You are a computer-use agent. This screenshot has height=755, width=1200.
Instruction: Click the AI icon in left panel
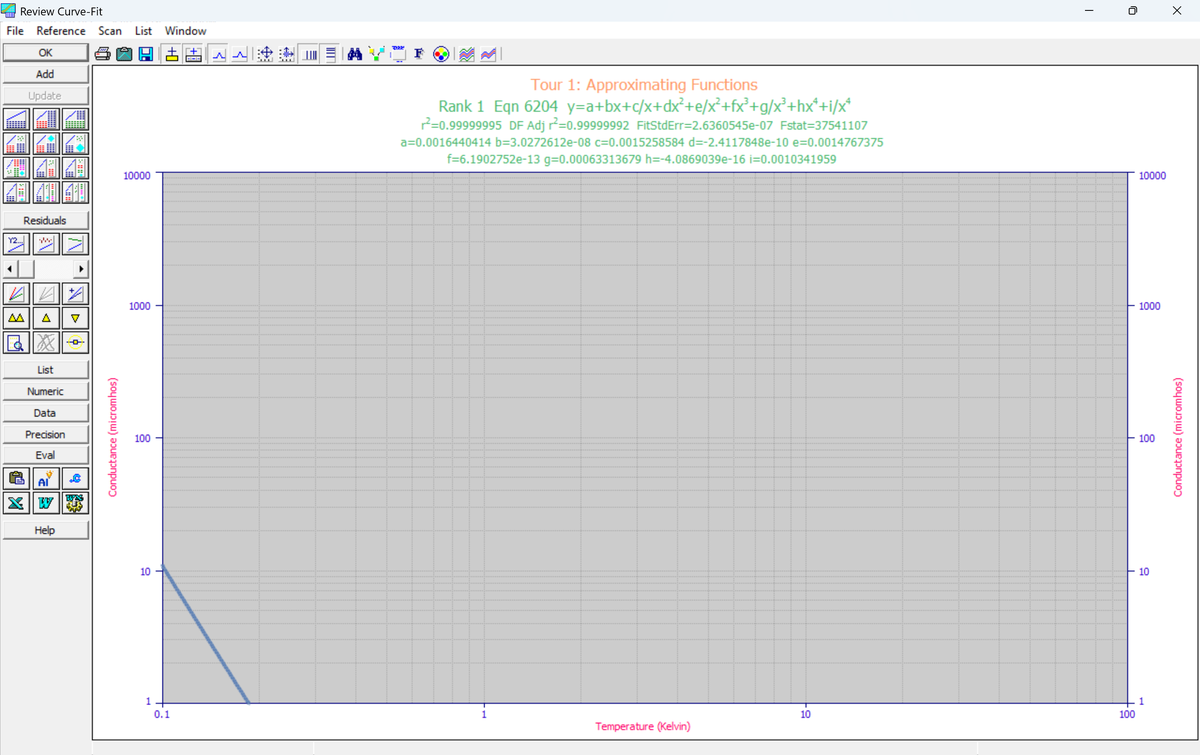(45, 478)
